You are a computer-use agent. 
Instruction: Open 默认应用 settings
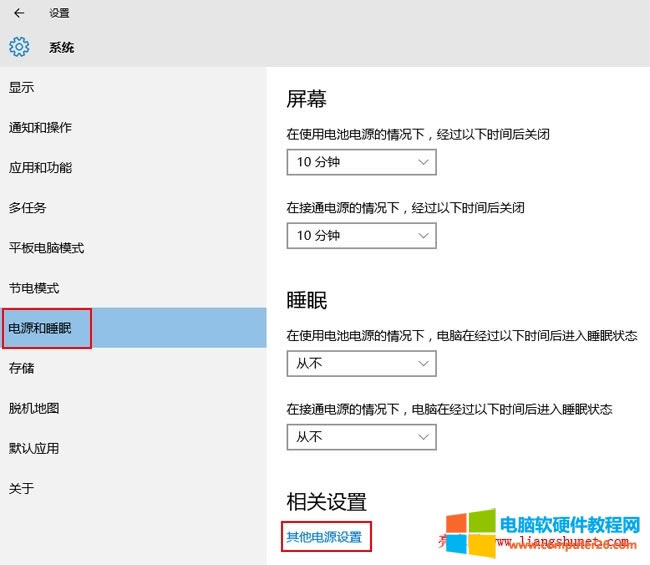(34, 448)
